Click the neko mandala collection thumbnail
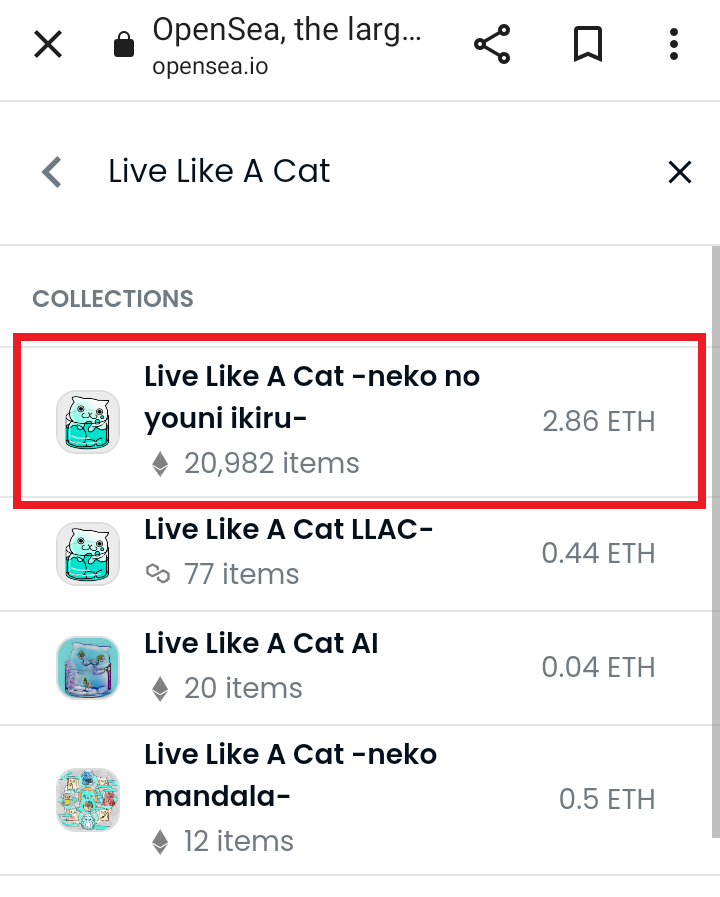 [87, 799]
